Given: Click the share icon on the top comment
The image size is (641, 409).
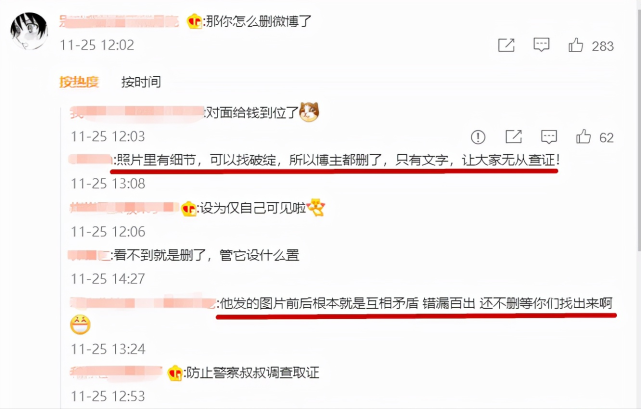Looking at the screenshot, I should [506, 45].
